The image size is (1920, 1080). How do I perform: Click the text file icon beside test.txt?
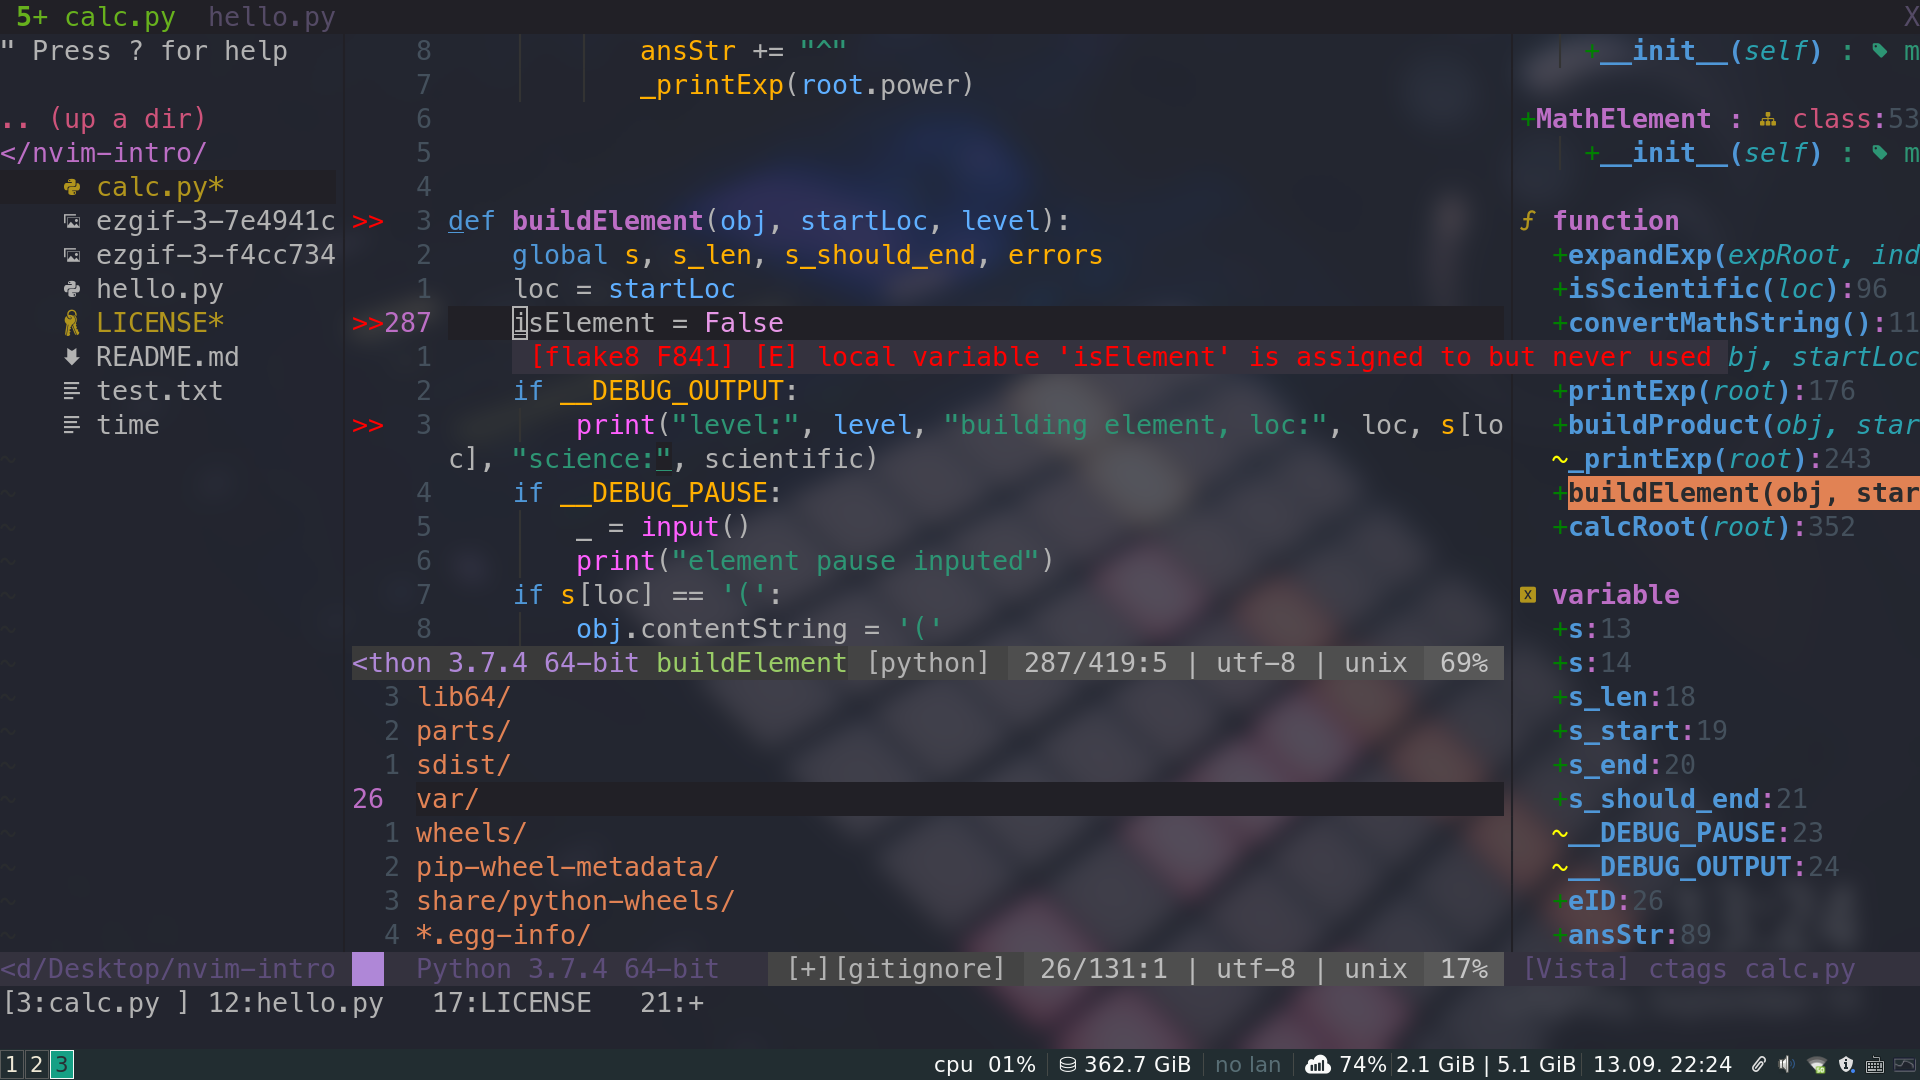72,391
